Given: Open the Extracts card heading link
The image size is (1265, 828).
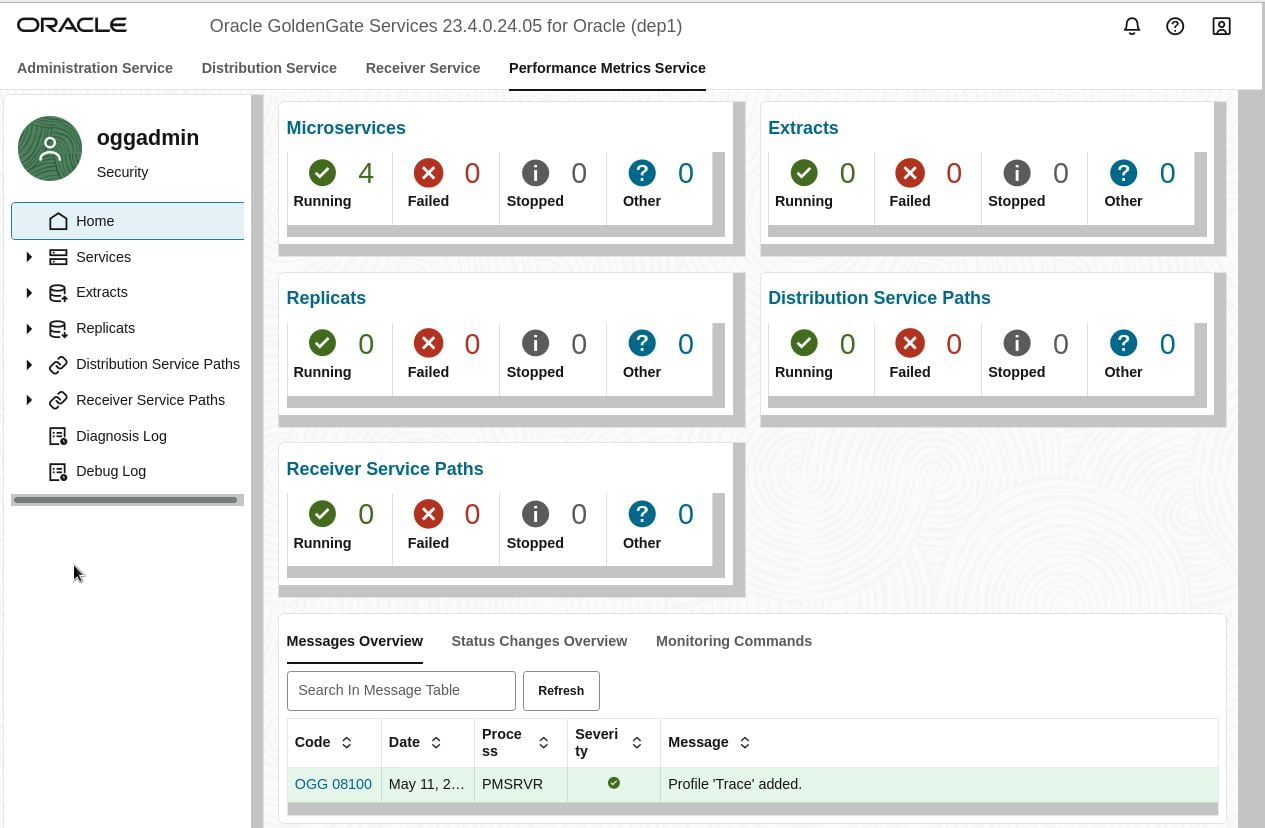Looking at the screenshot, I should pos(803,128).
